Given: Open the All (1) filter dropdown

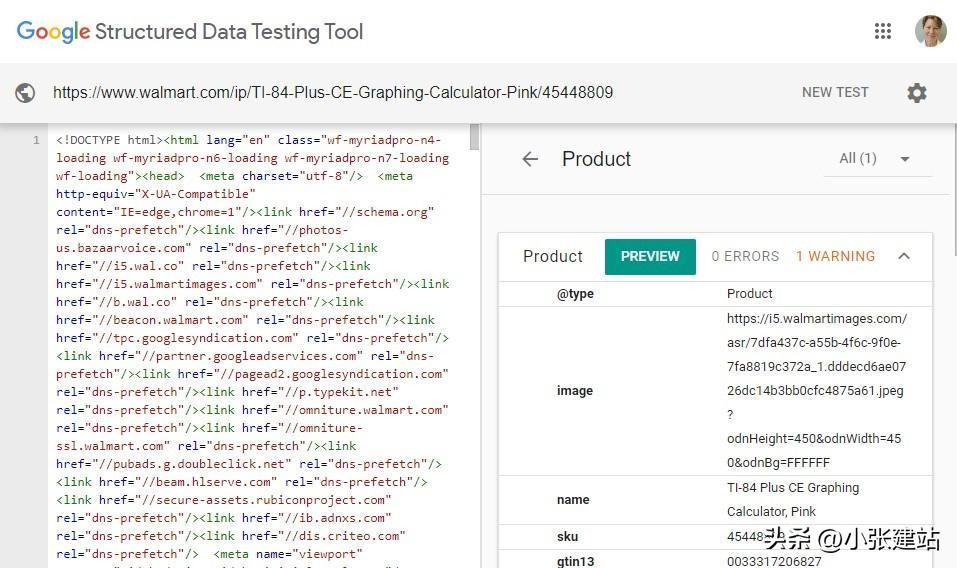Looking at the screenshot, I should pyautogui.click(x=858, y=158).
